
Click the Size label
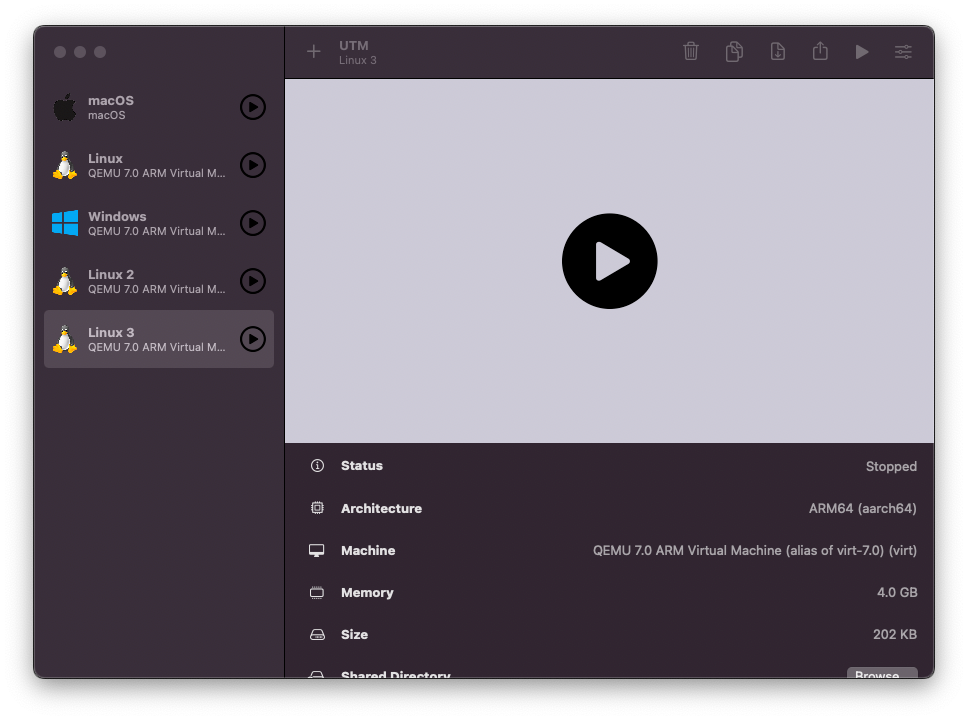tap(354, 635)
